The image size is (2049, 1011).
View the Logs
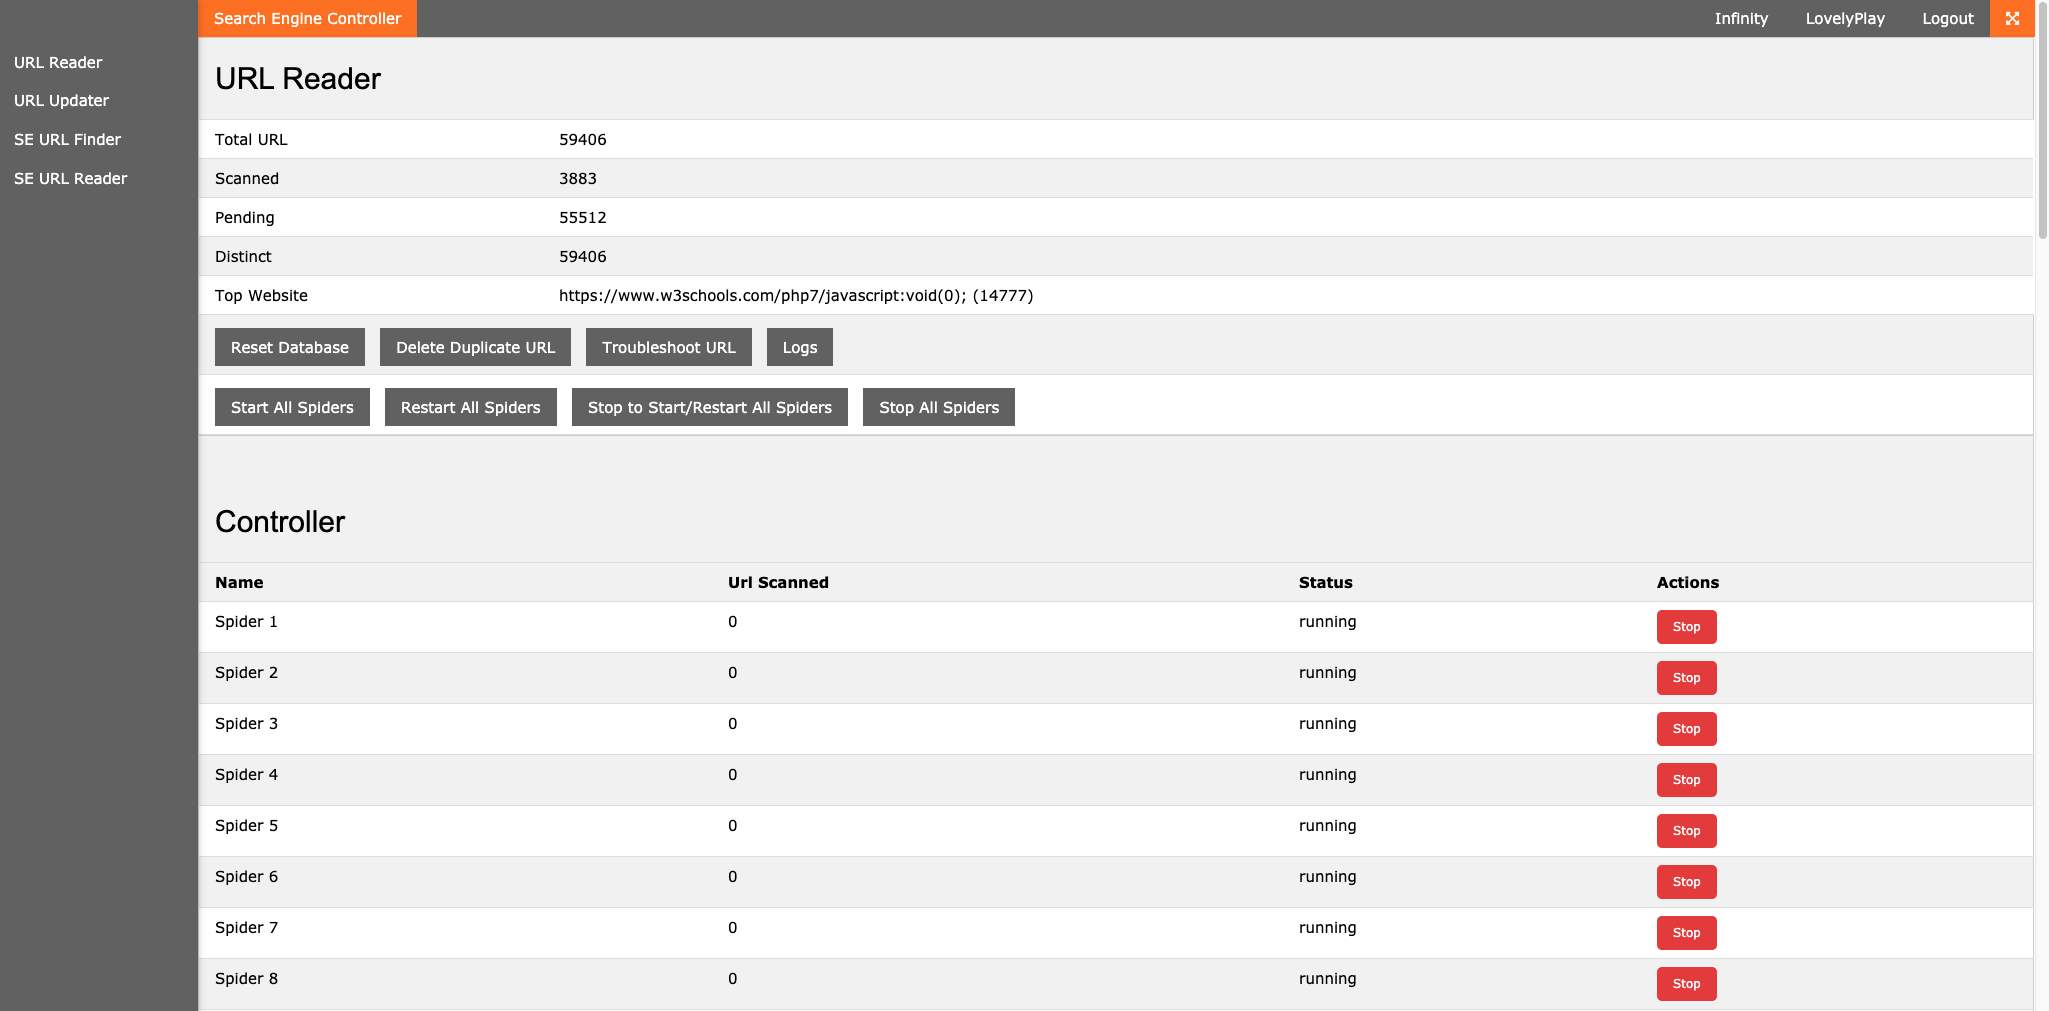point(799,348)
